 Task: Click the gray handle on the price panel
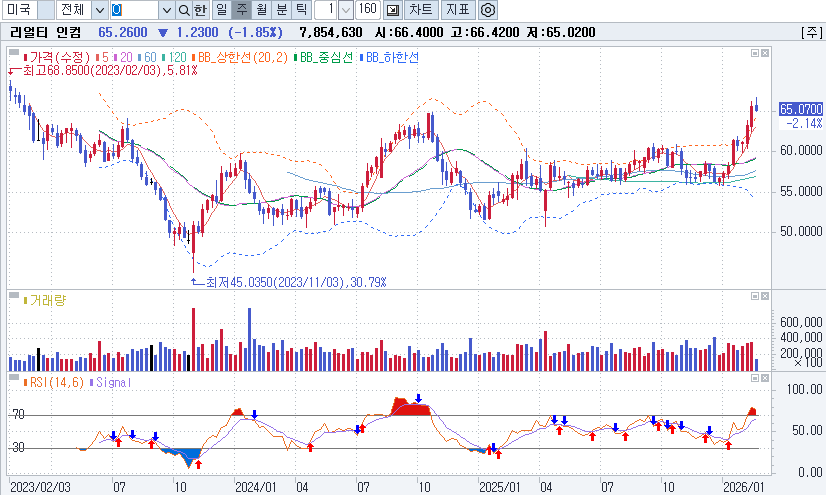(14, 49)
